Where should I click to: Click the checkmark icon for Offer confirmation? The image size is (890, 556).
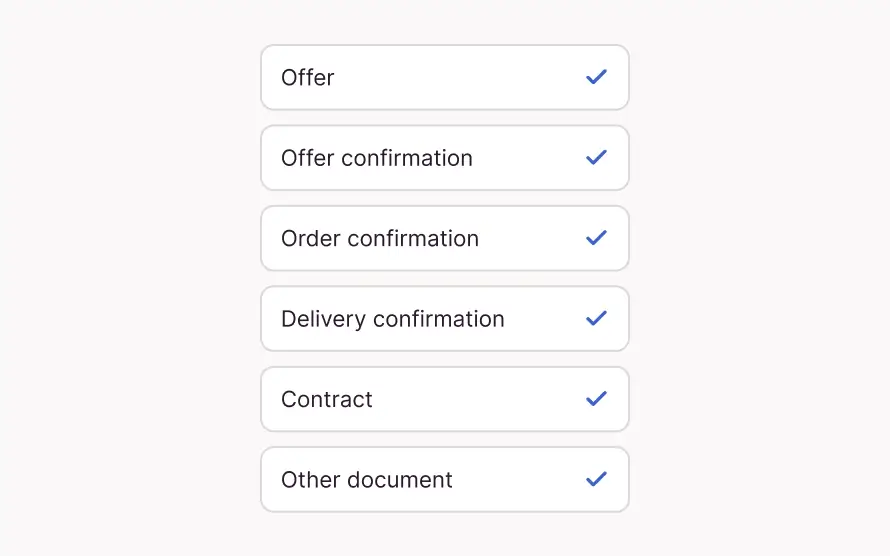click(596, 158)
